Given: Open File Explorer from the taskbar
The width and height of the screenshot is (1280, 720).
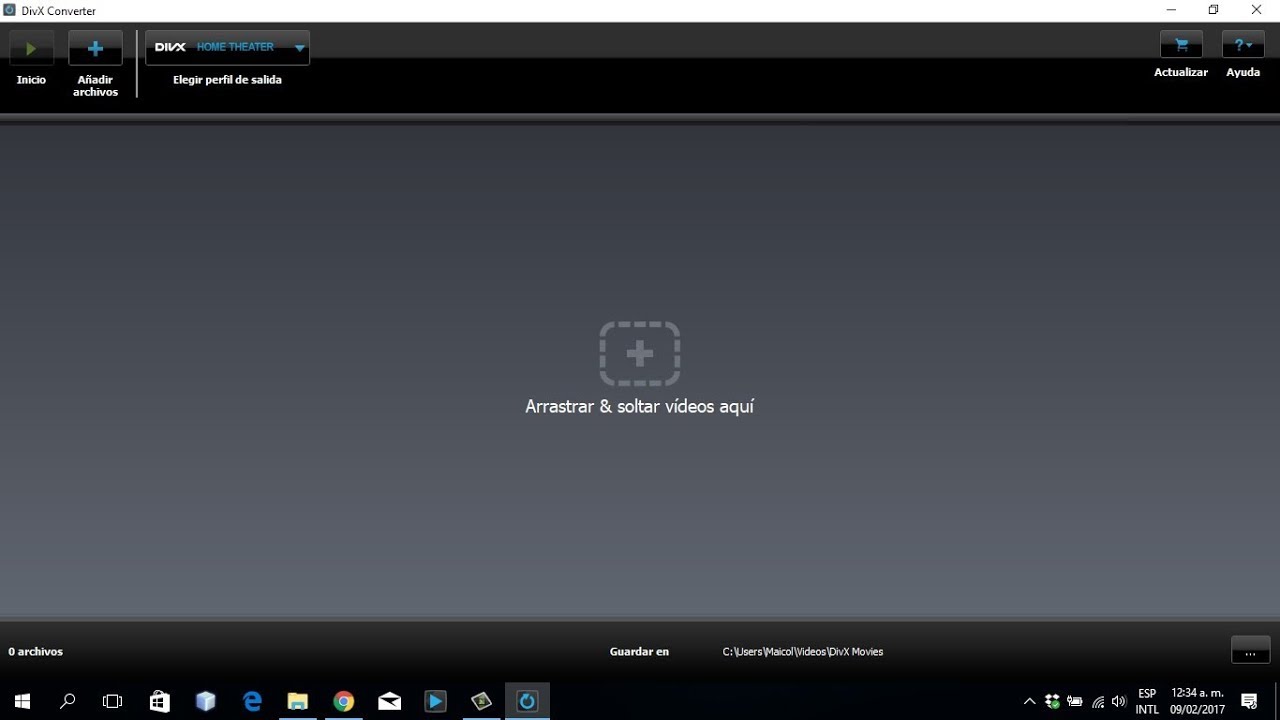Looking at the screenshot, I should (298, 701).
